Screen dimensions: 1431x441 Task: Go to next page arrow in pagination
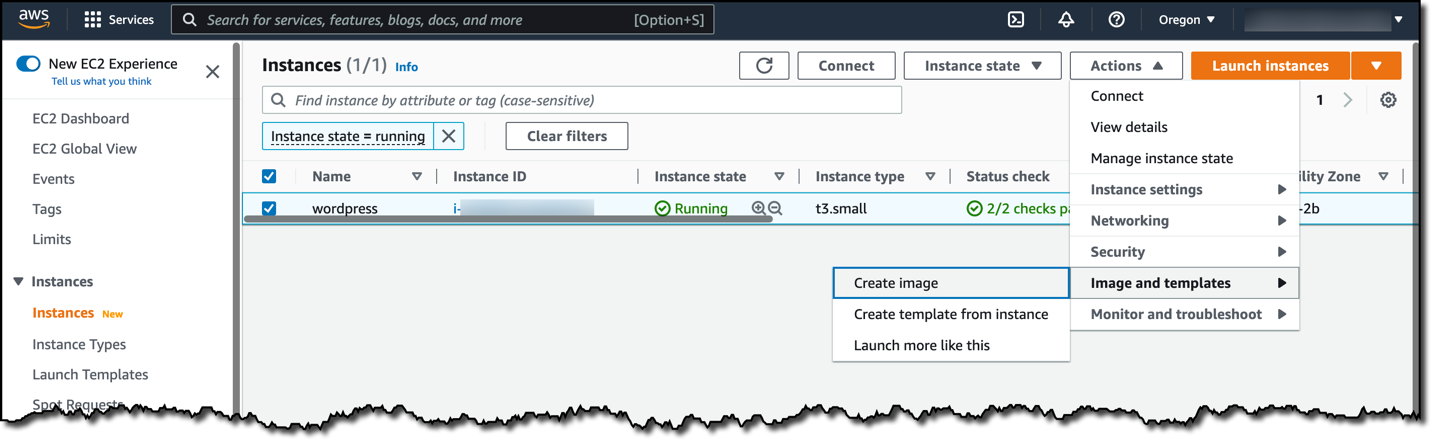(x=1348, y=100)
